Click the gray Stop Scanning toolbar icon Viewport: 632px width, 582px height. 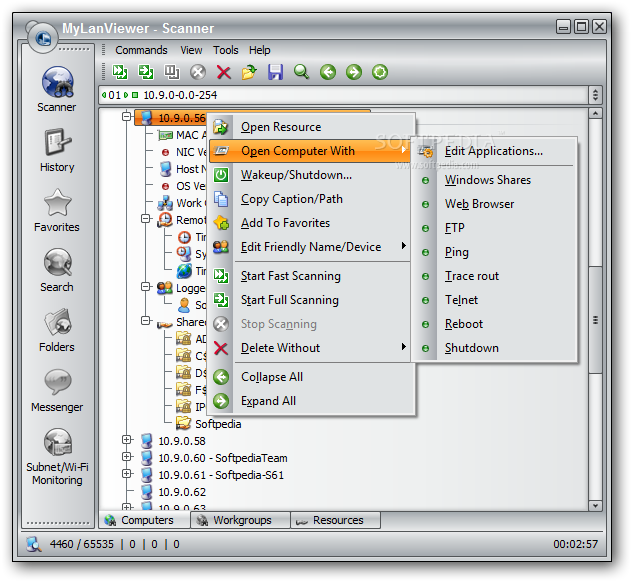click(198, 73)
